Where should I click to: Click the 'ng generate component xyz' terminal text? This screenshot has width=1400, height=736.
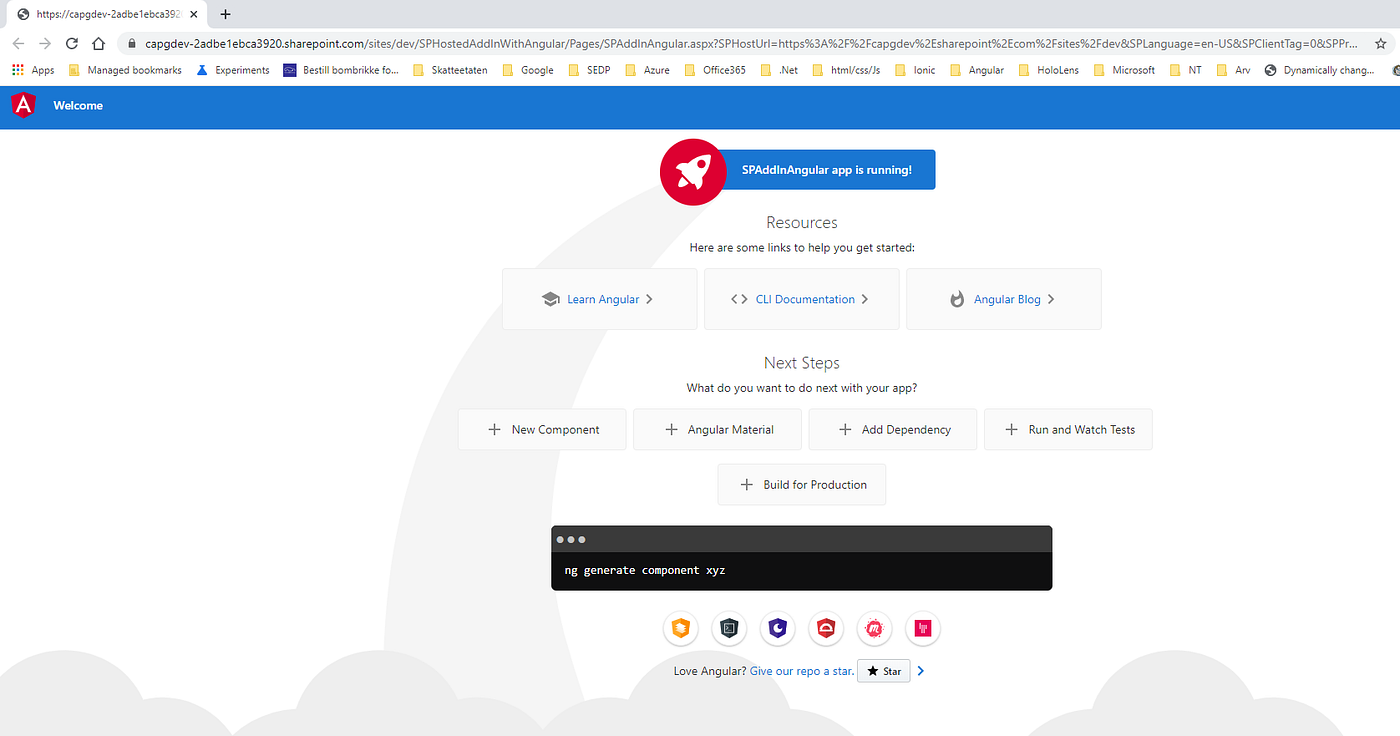point(645,570)
